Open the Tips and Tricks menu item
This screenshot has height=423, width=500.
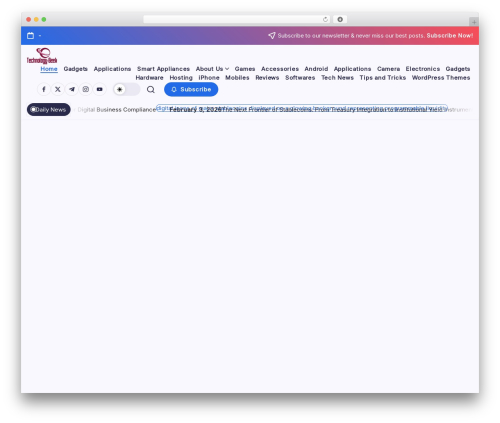(383, 78)
